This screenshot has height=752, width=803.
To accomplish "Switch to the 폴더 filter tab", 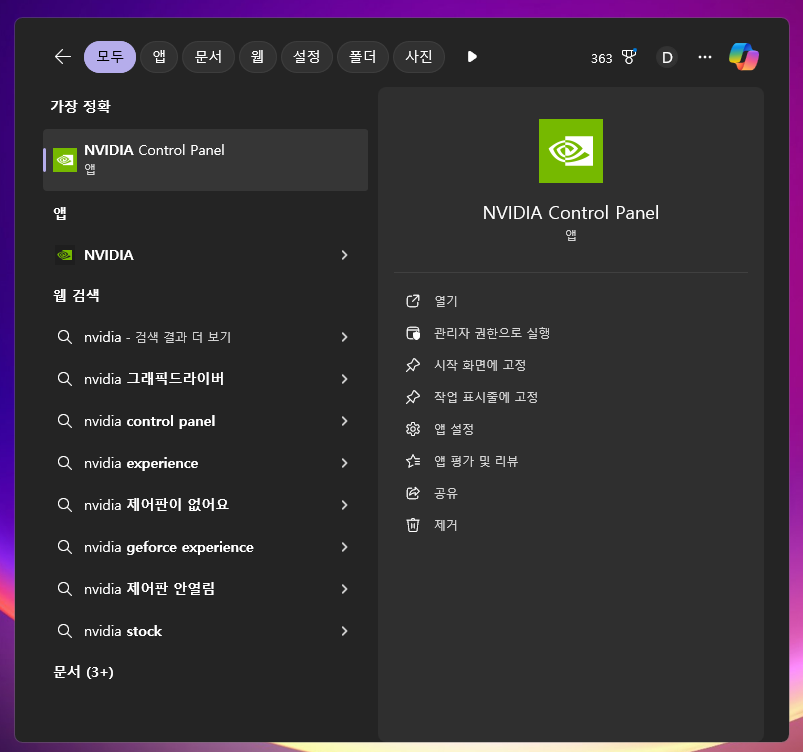I will click(x=363, y=57).
